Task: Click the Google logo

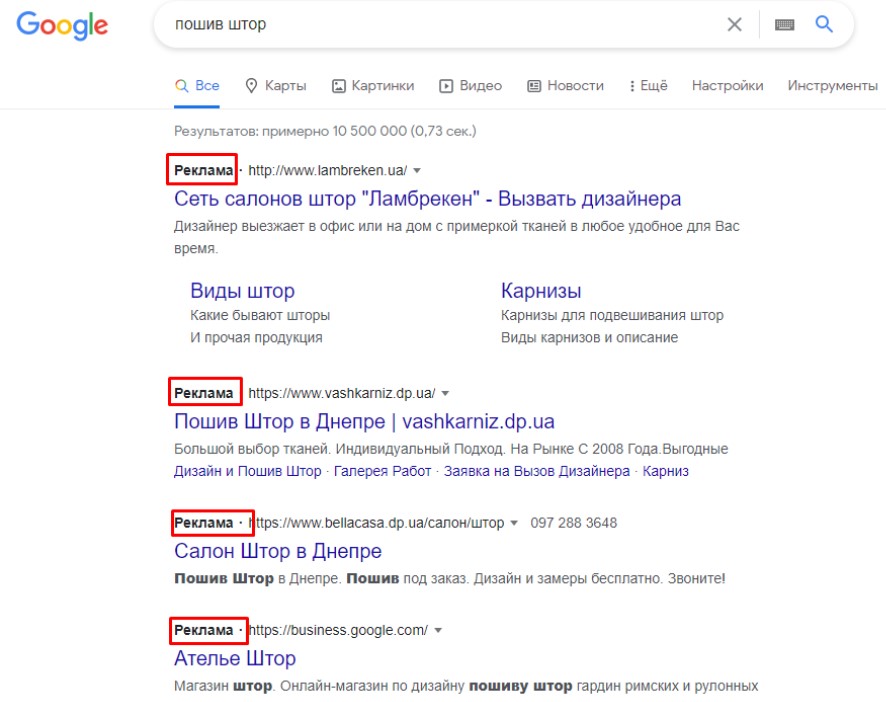Action: coord(62,25)
